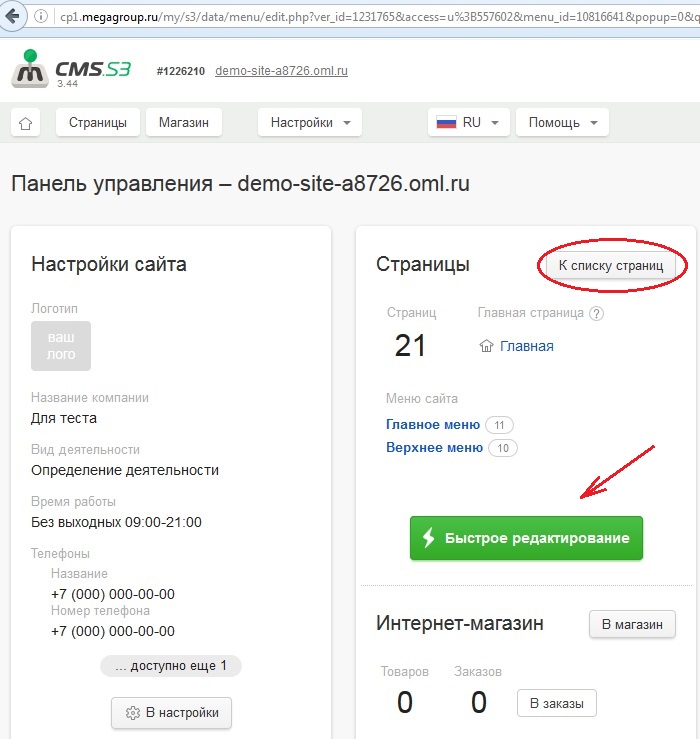
Task: Click the Настройки сайта heading
Action: point(109,264)
